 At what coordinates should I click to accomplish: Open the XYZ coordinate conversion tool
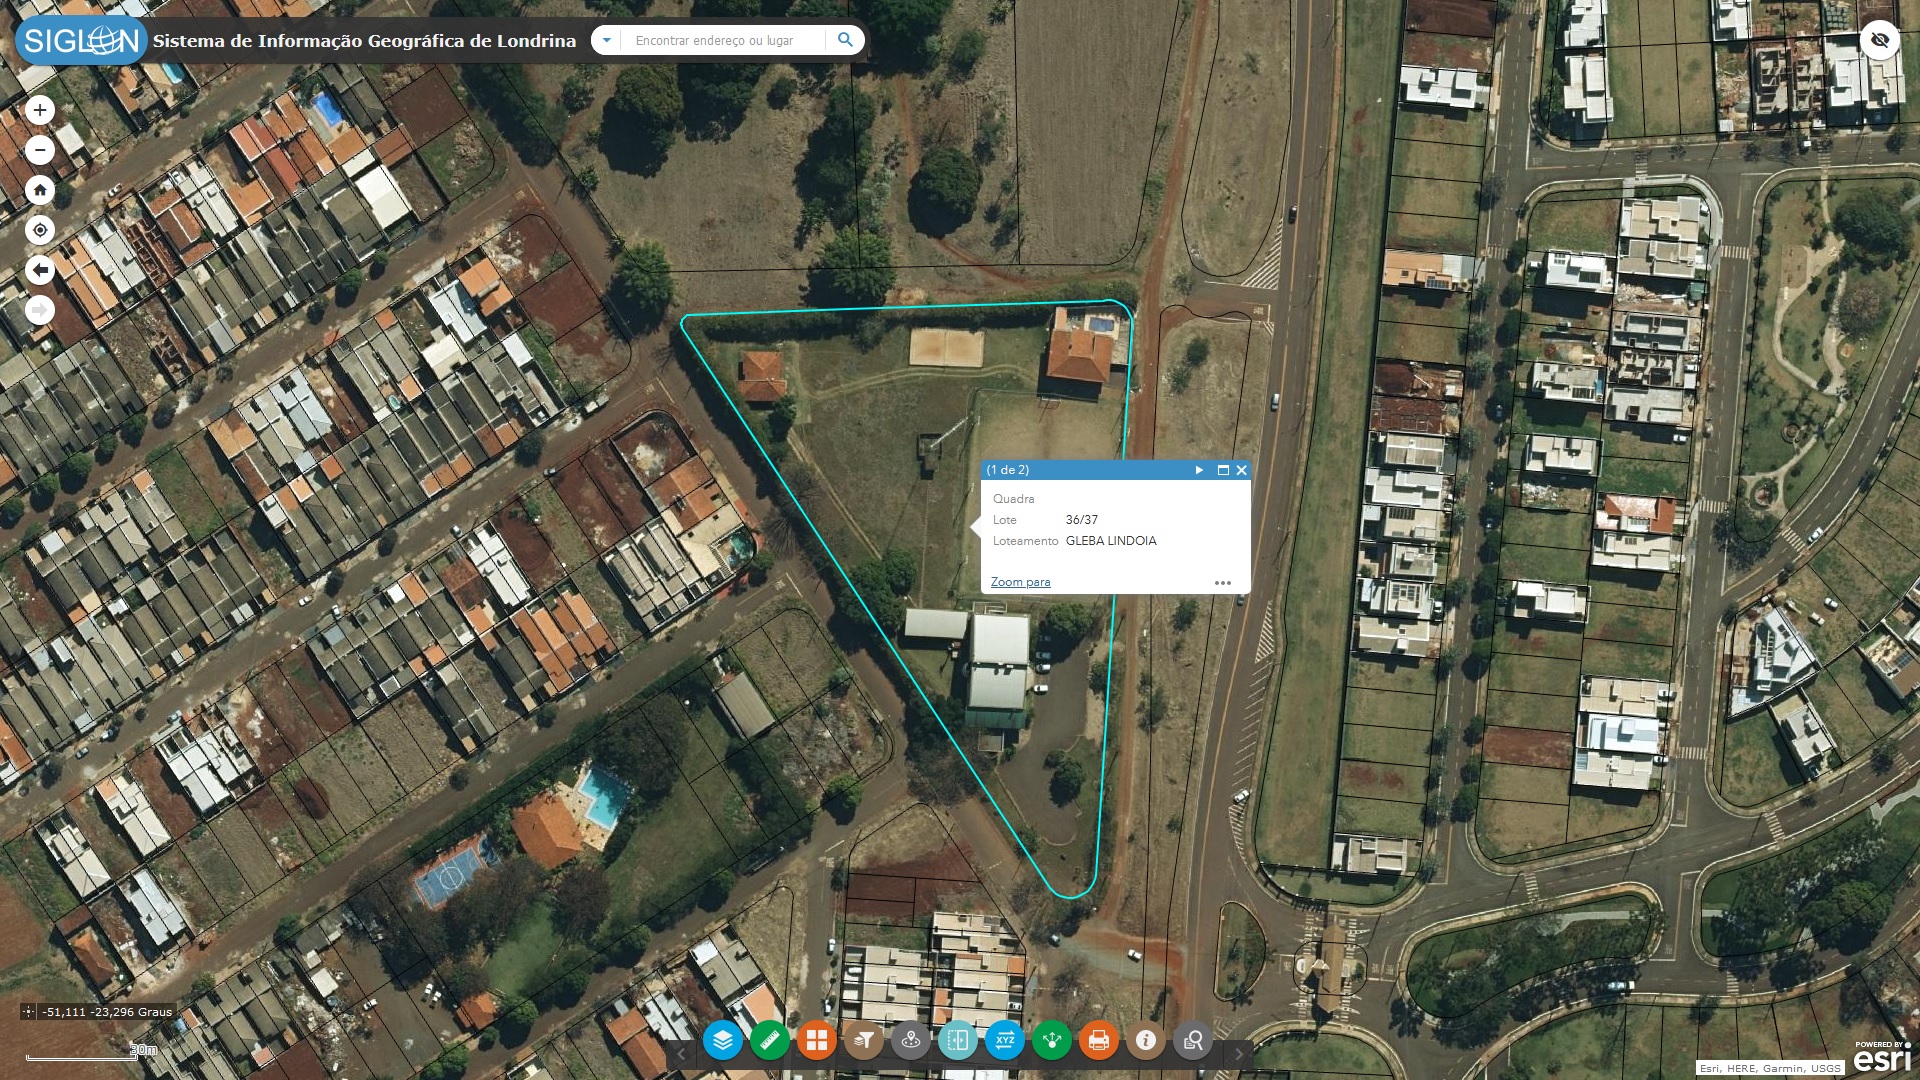[1005, 1041]
